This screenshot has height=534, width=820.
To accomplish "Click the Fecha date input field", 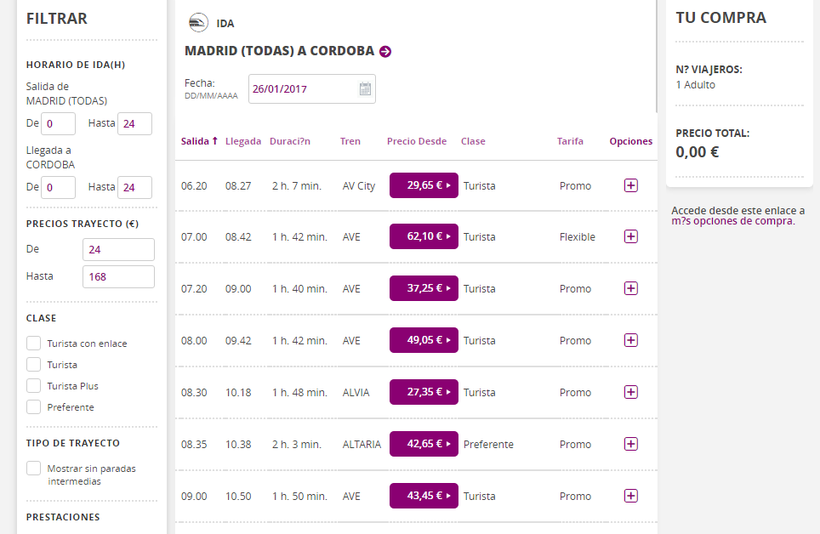I will (x=300, y=89).
